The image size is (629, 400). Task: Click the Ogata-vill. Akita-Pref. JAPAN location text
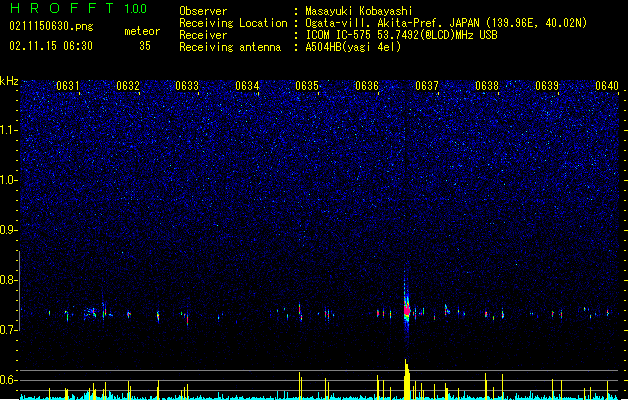(446, 23)
